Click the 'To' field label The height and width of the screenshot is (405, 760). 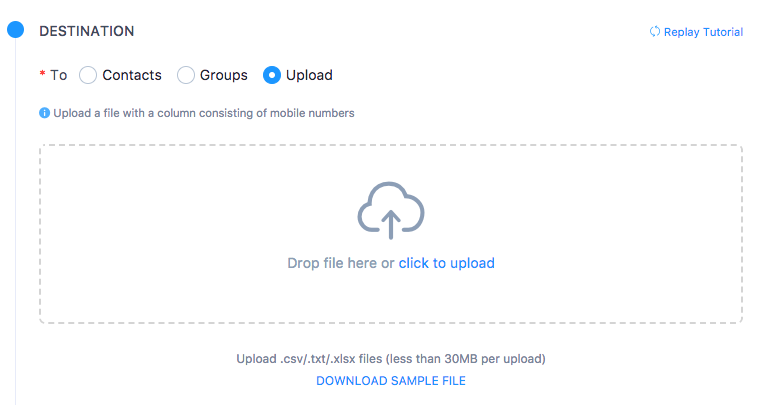pyautogui.click(x=59, y=75)
